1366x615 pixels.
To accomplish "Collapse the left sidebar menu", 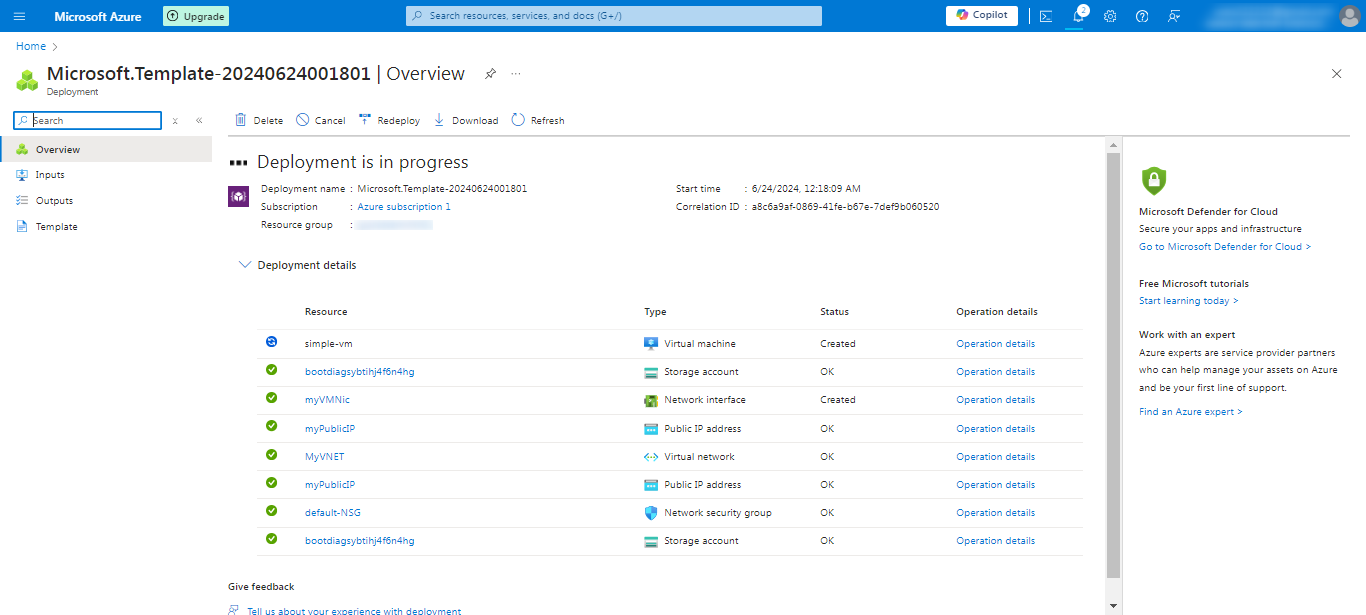I will tap(199, 120).
